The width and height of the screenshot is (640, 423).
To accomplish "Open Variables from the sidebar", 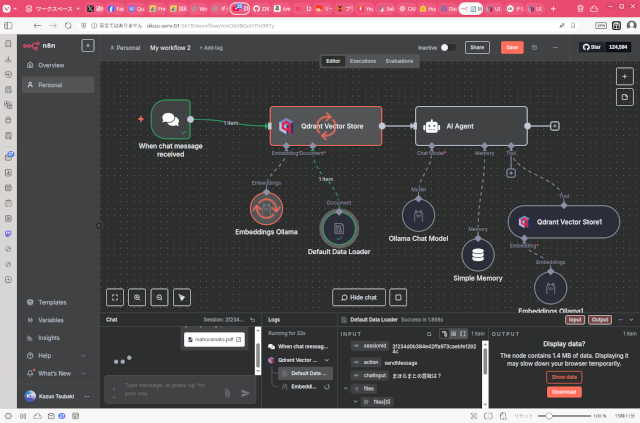I will [58, 320].
